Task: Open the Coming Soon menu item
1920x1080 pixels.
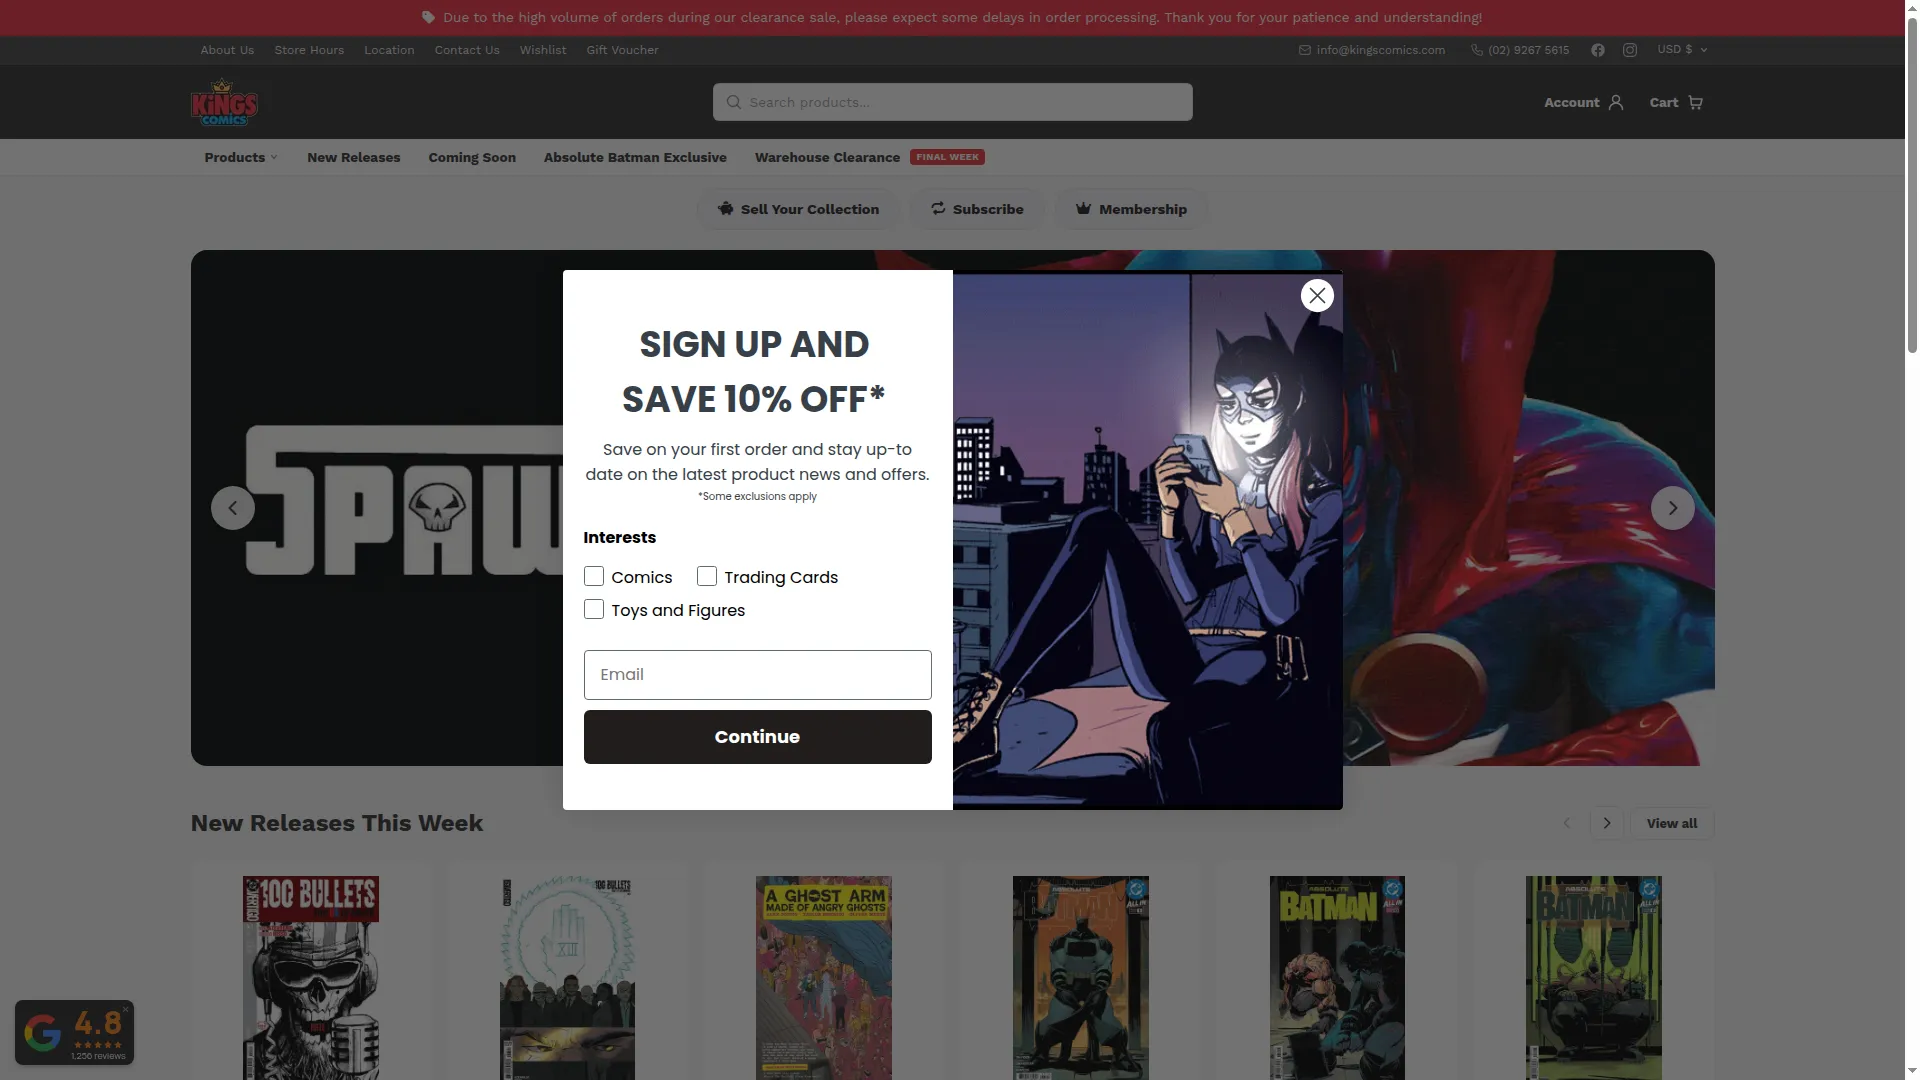Action: point(472,157)
